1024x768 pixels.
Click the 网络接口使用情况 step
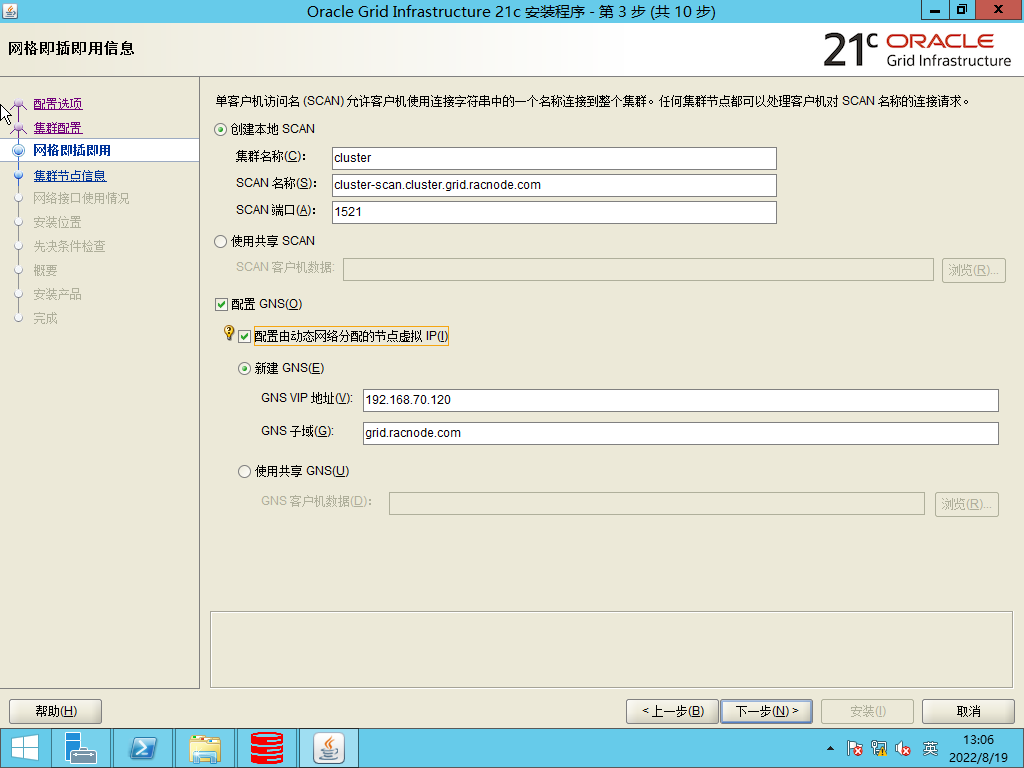click(x=81, y=198)
